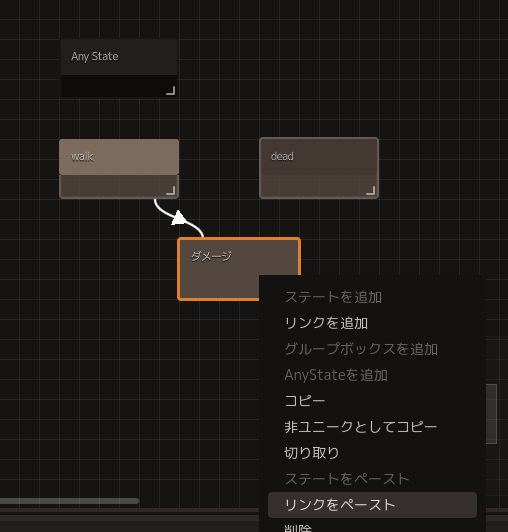The image size is (508, 532).
Task: Choose リンクをペースト menu entry
Action: (372, 505)
